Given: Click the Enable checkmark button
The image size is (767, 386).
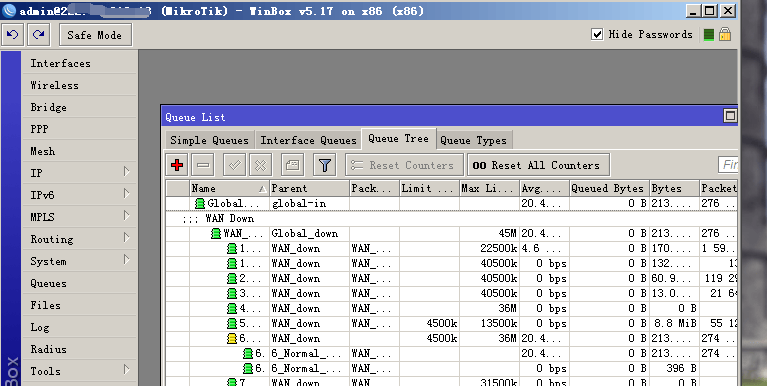Looking at the screenshot, I should pyautogui.click(x=234, y=165).
